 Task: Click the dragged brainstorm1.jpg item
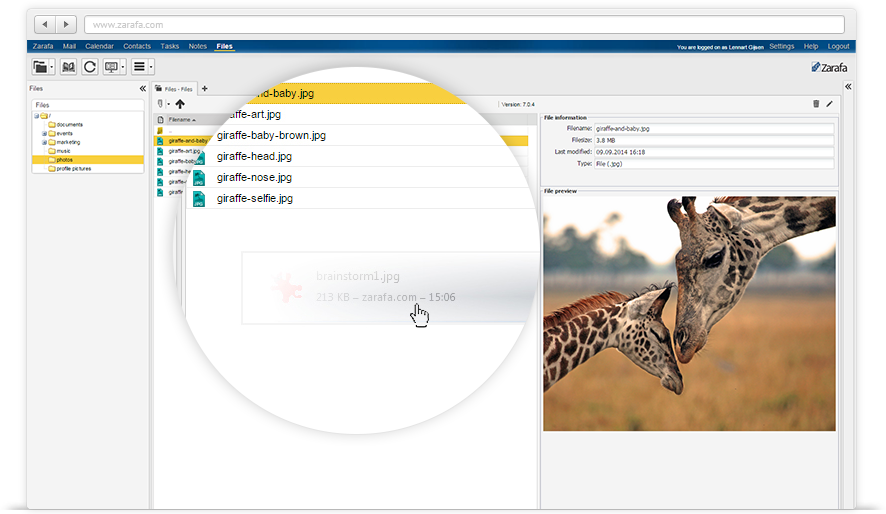(390, 288)
